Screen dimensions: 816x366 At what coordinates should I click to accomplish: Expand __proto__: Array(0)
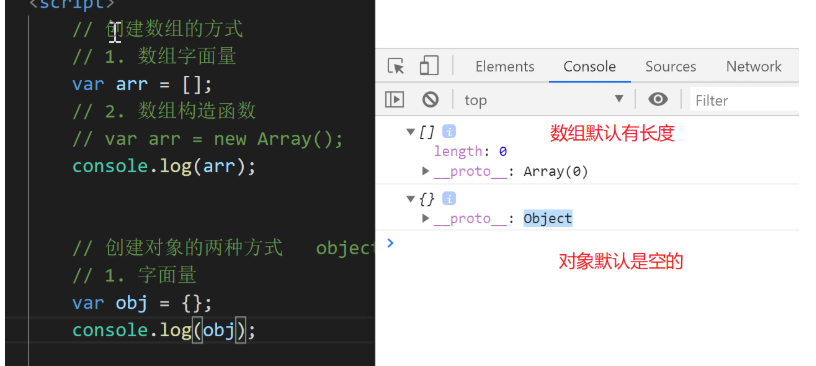point(426,171)
